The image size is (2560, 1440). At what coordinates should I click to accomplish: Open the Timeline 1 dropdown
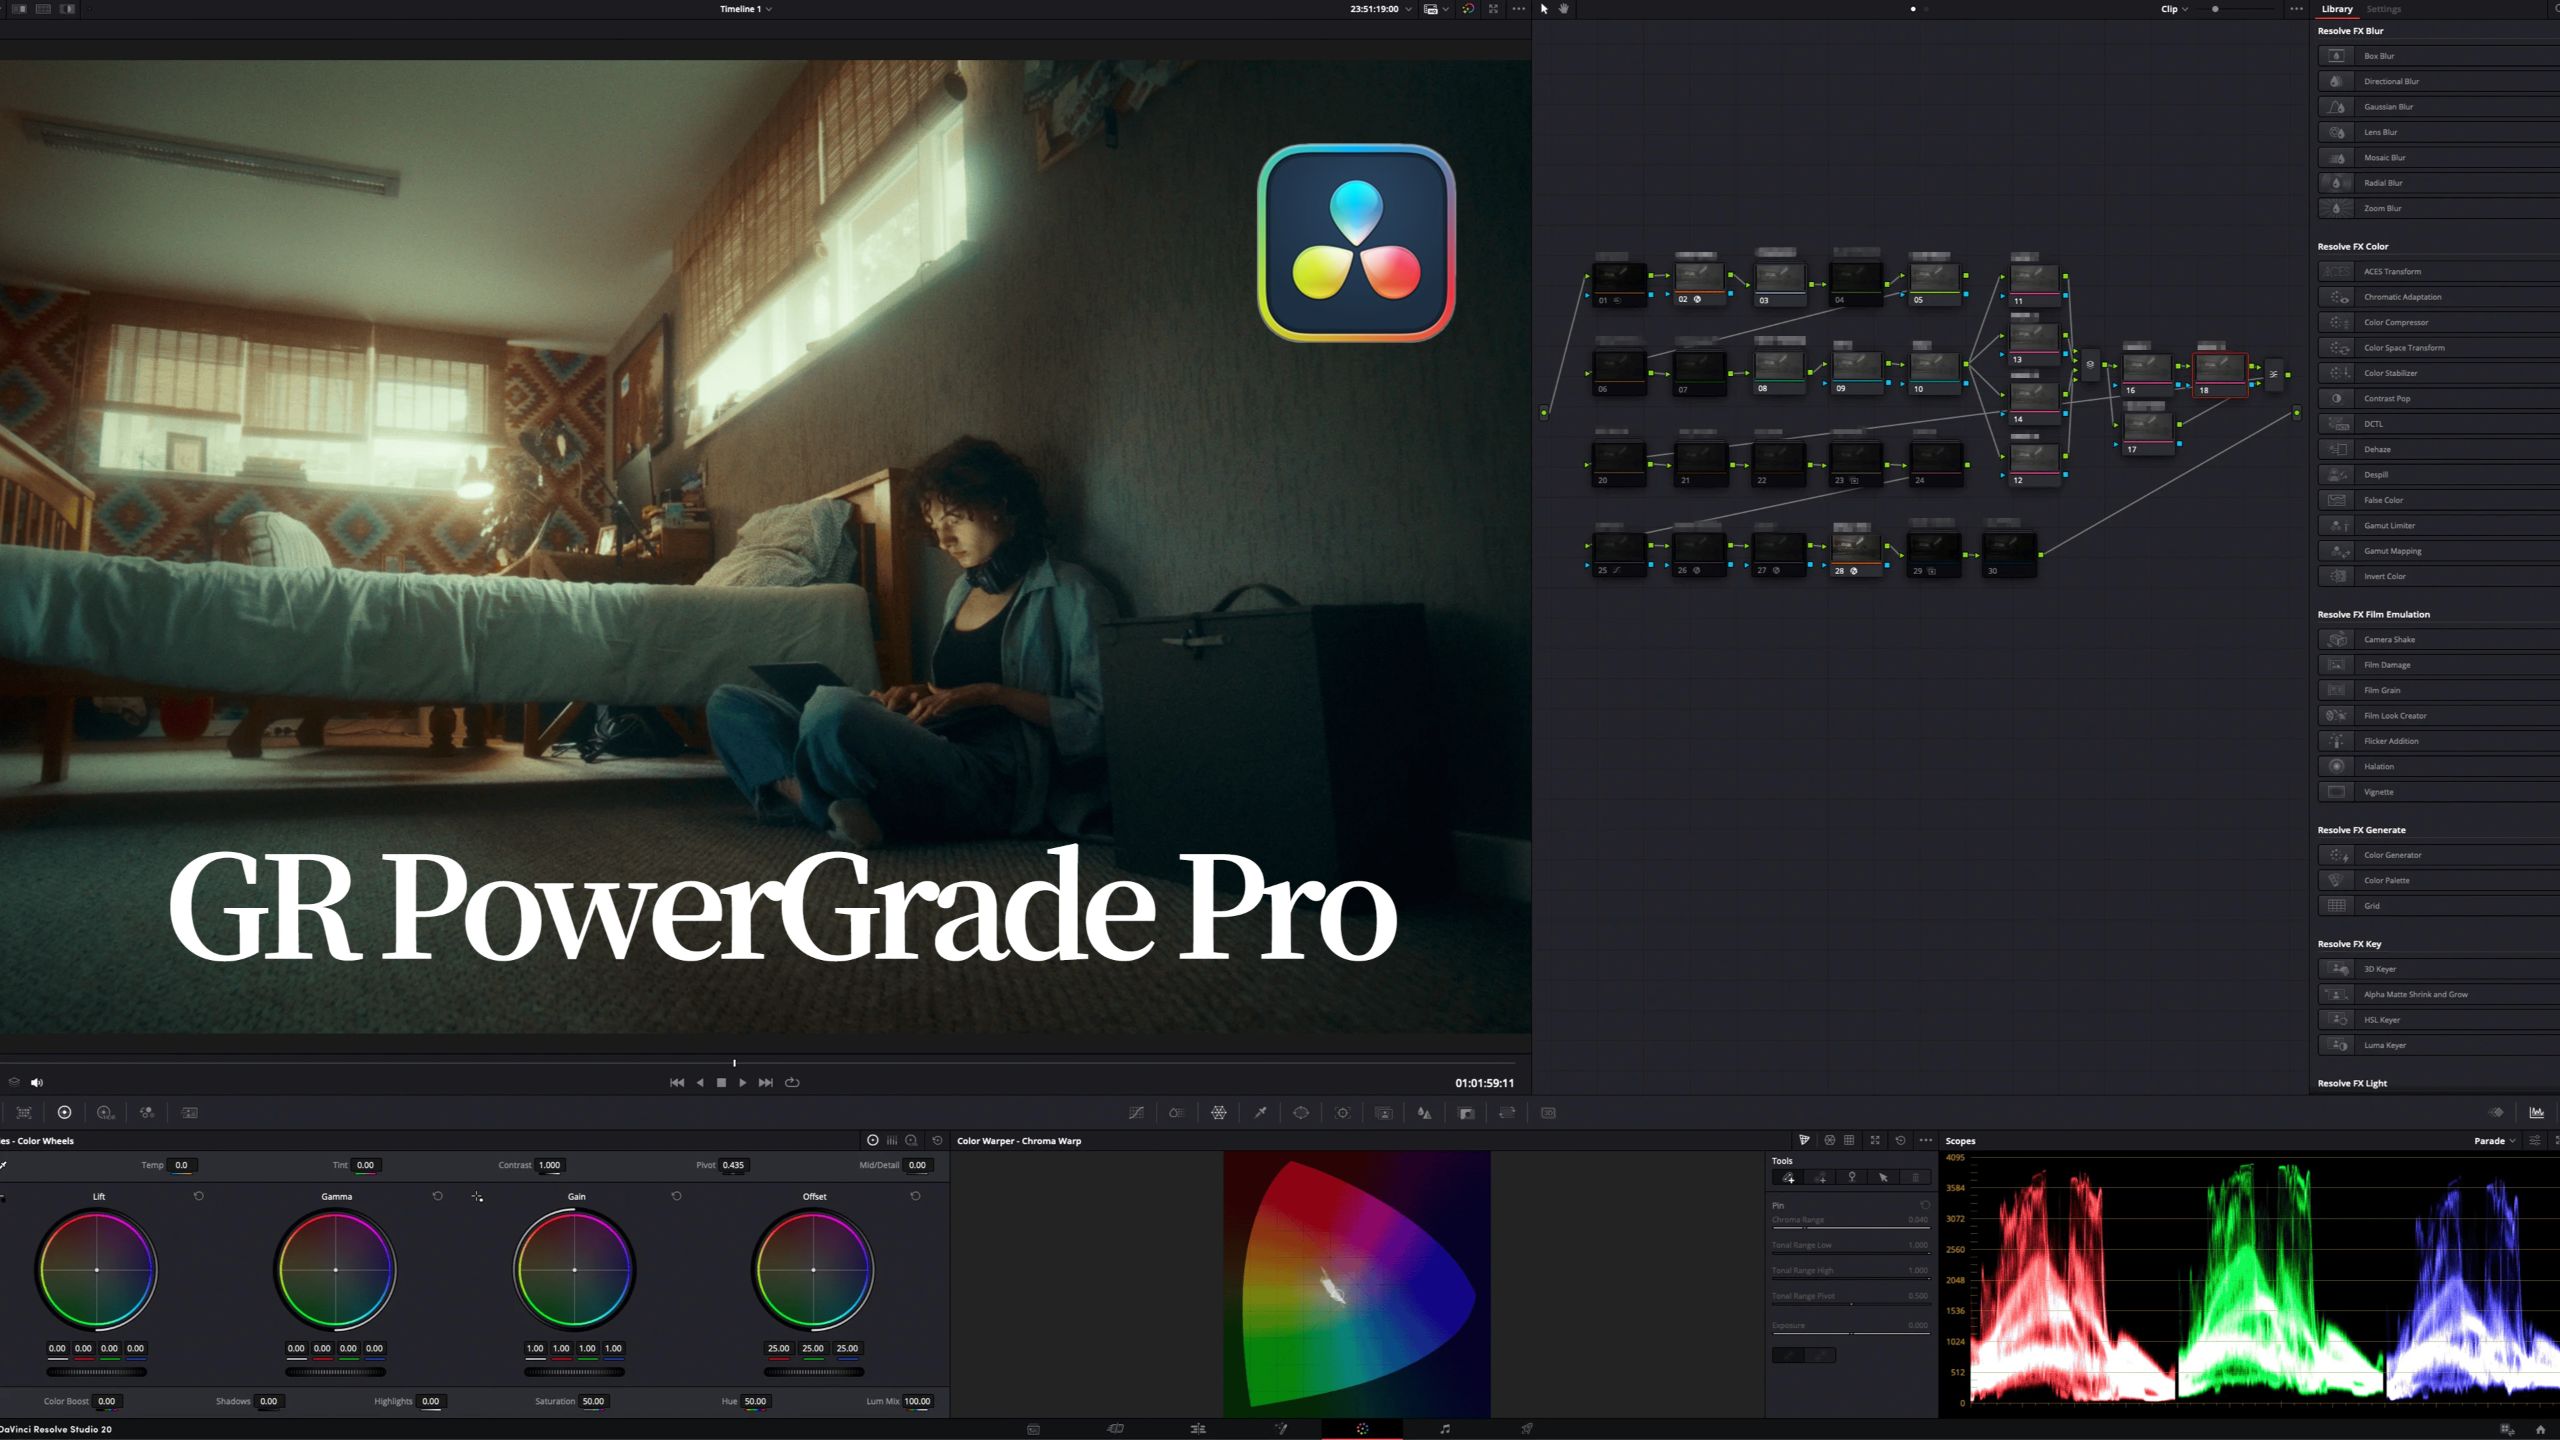[746, 9]
